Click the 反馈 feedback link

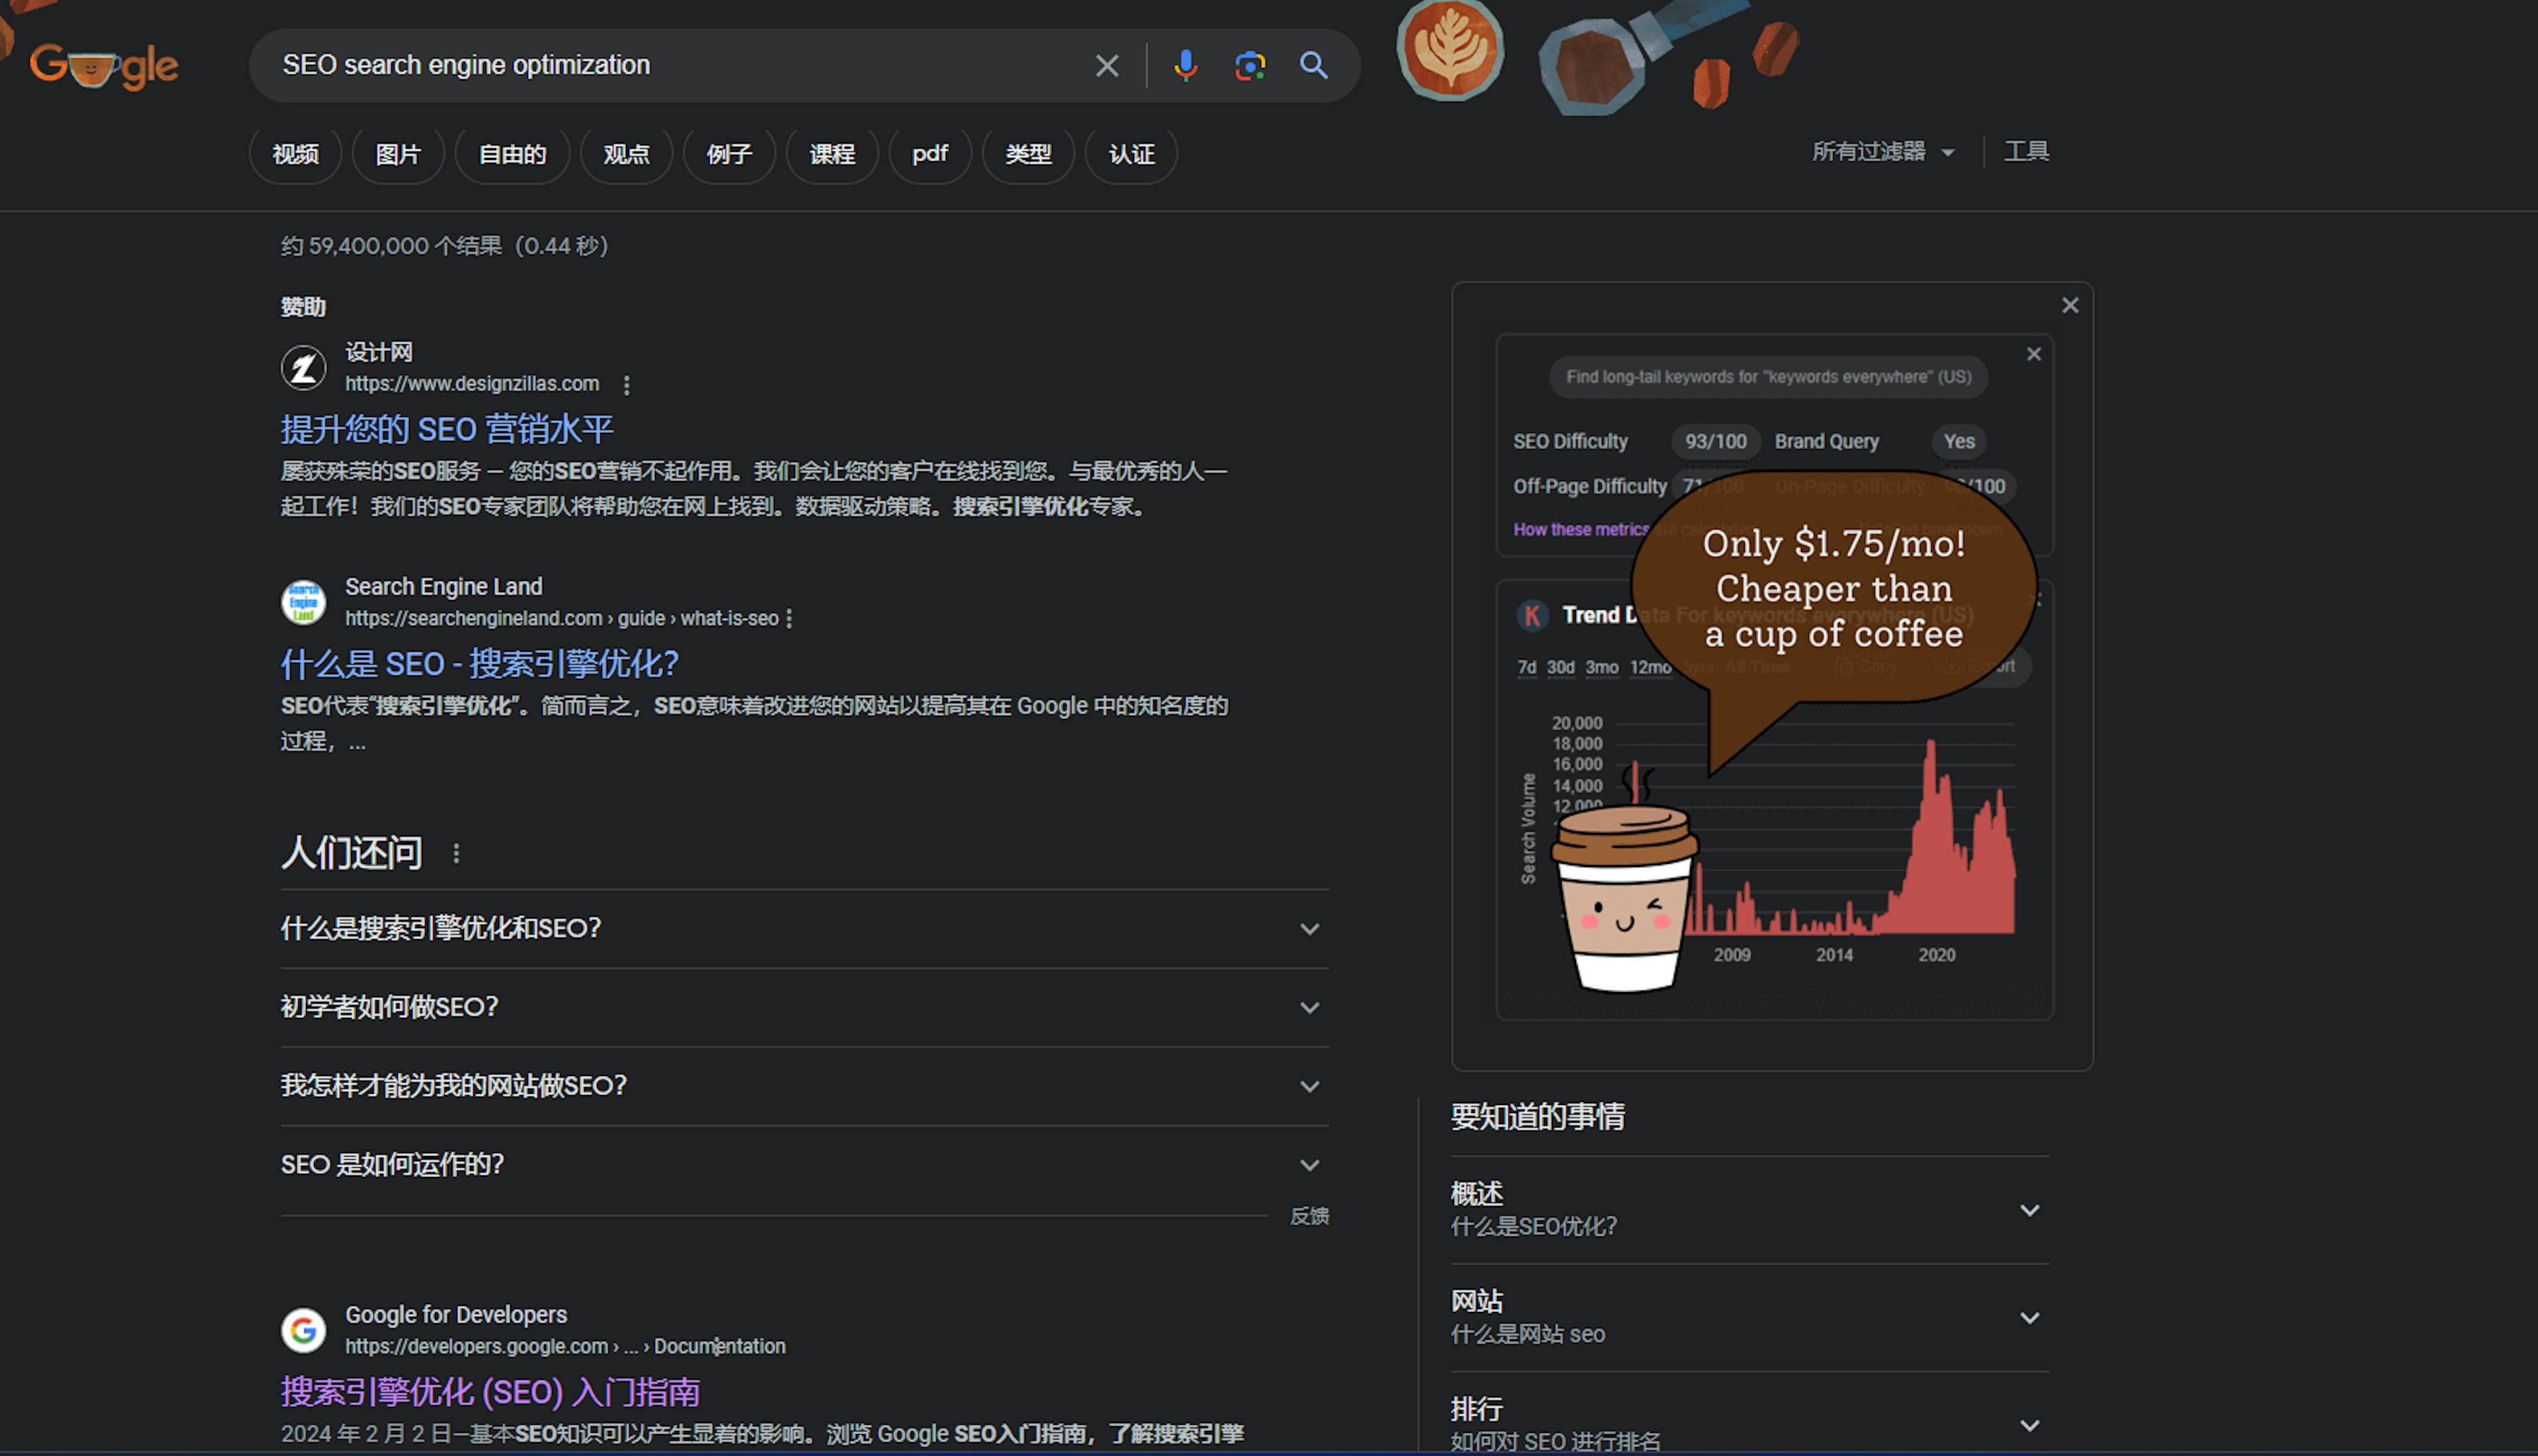(1309, 1217)
